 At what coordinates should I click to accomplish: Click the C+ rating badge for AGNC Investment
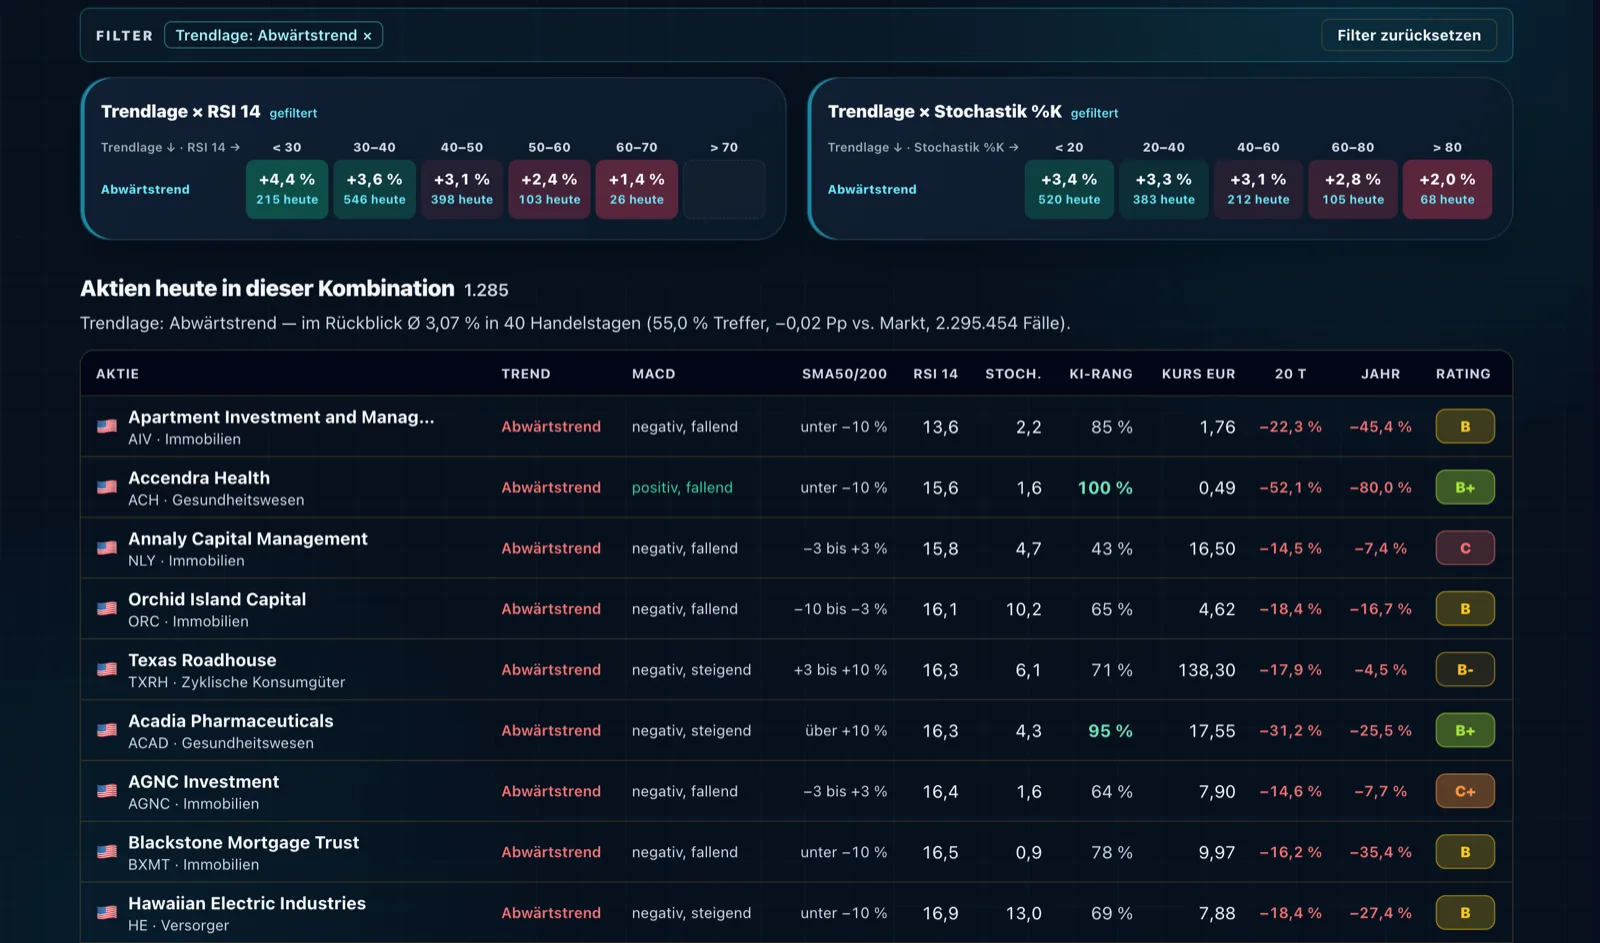tap(1465, 792)
